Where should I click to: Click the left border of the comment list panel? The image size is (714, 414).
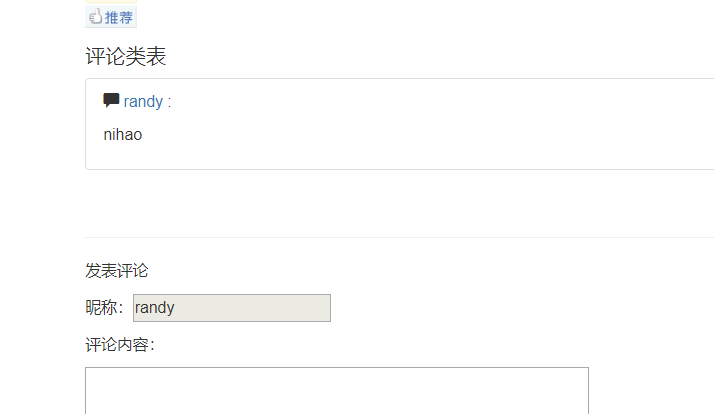coord(86,125)
